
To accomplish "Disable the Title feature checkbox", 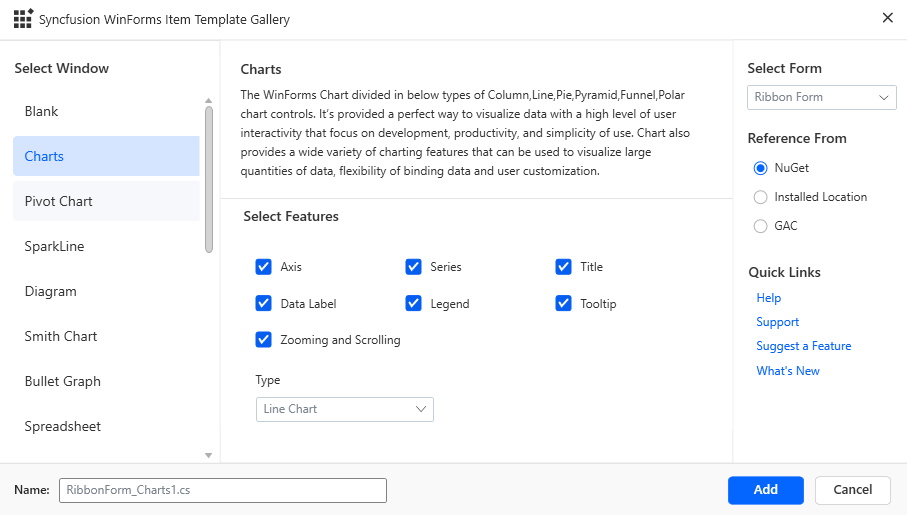I will [x=563, y=267].
